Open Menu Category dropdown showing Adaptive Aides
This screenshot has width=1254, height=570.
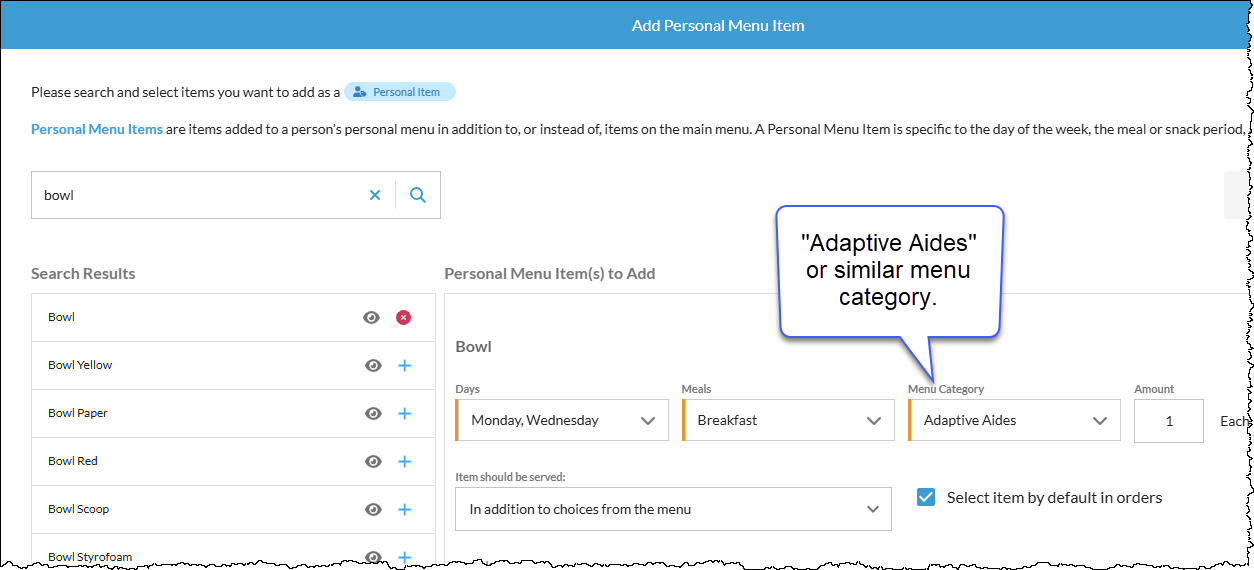(1014, 420)
